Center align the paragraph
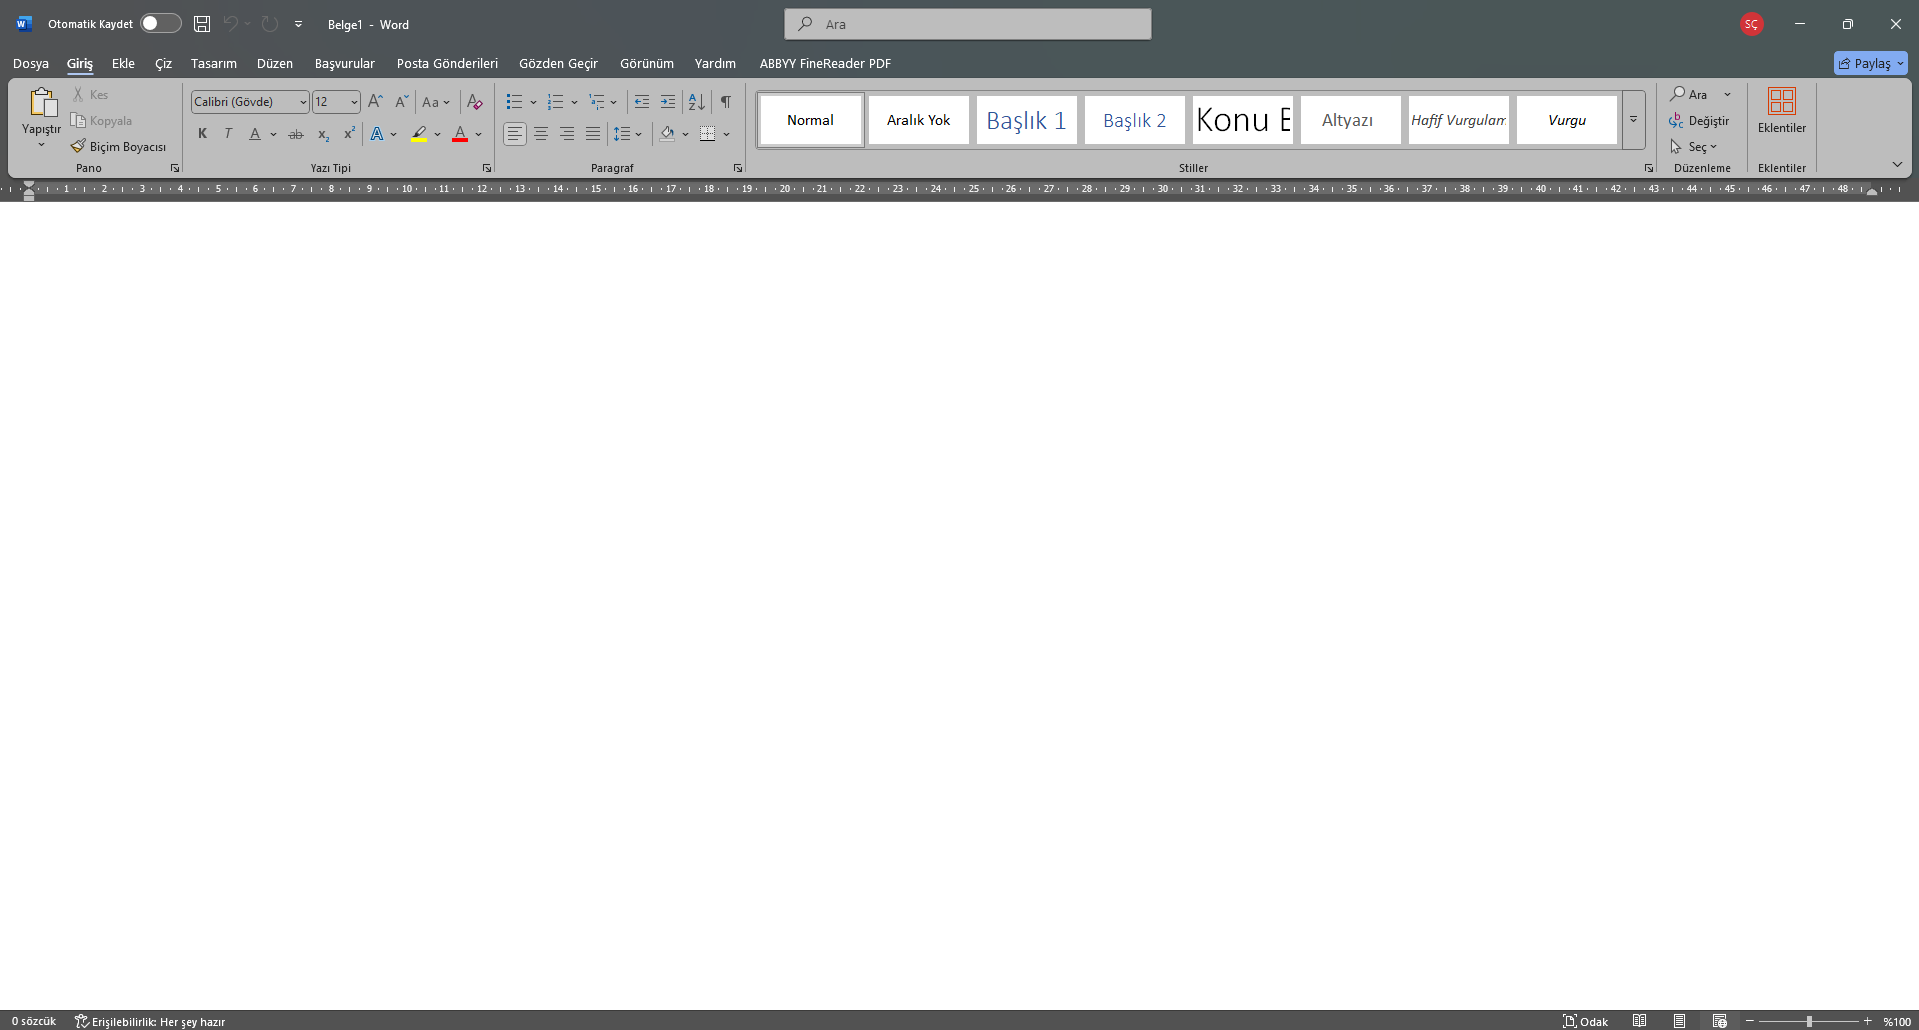1919x1030 pixels. [x=541, y=134]
